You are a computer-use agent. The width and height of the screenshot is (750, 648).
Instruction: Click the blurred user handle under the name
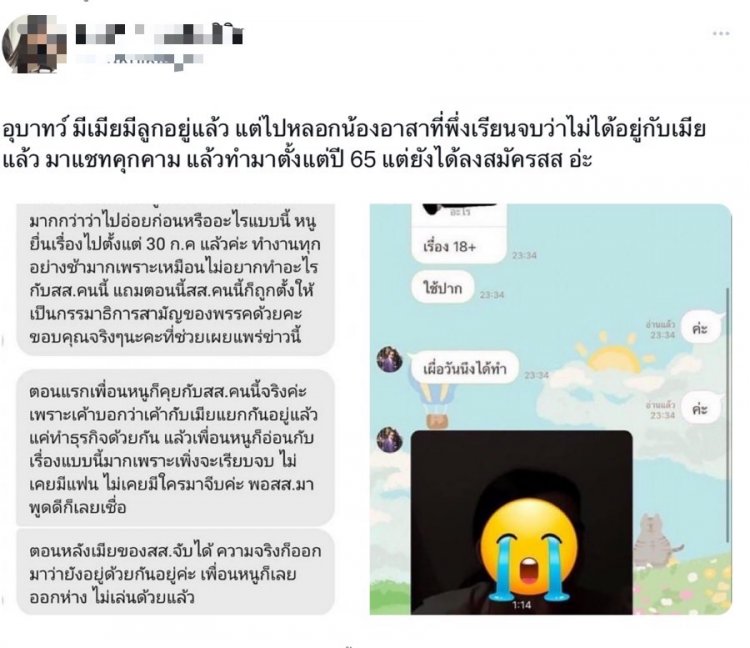coord(140,61)
